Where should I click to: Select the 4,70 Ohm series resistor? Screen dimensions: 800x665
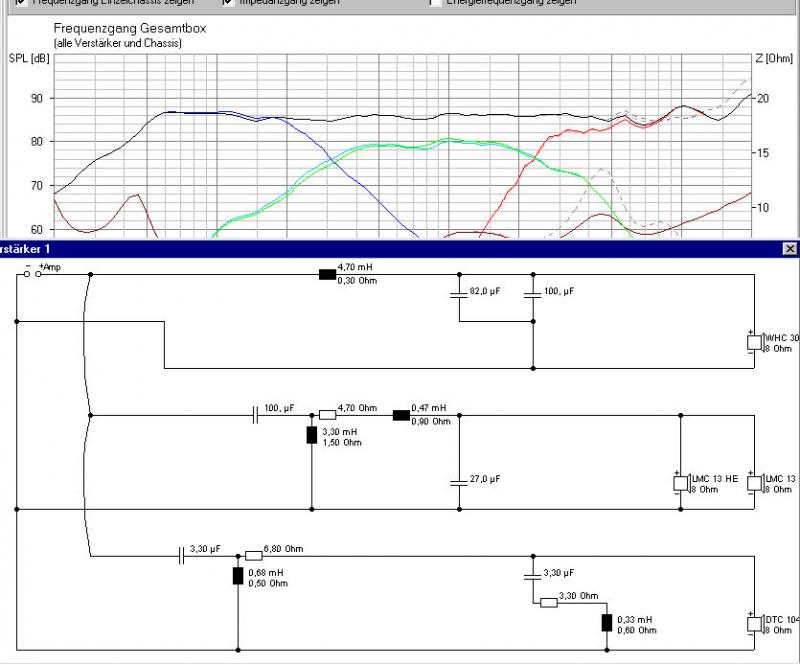pos(327,415)
